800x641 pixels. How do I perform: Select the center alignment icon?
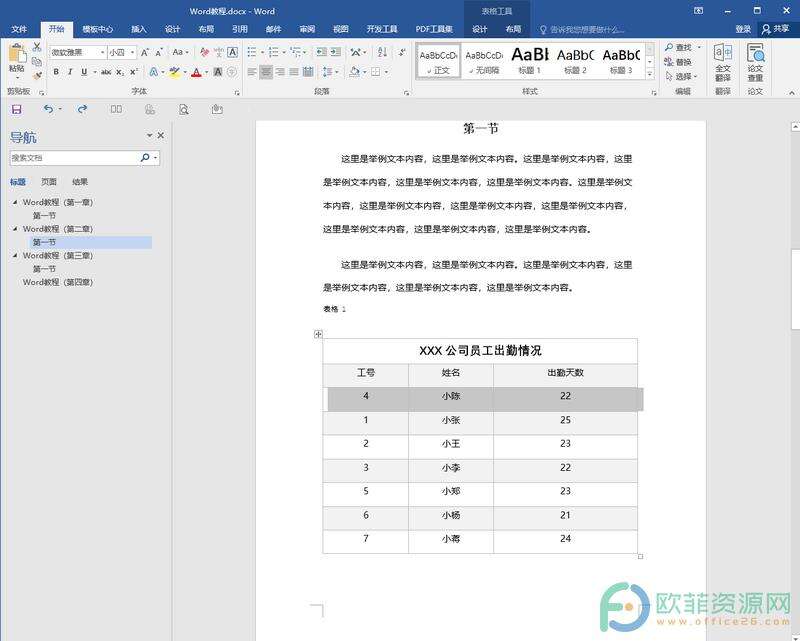point(266,72)
